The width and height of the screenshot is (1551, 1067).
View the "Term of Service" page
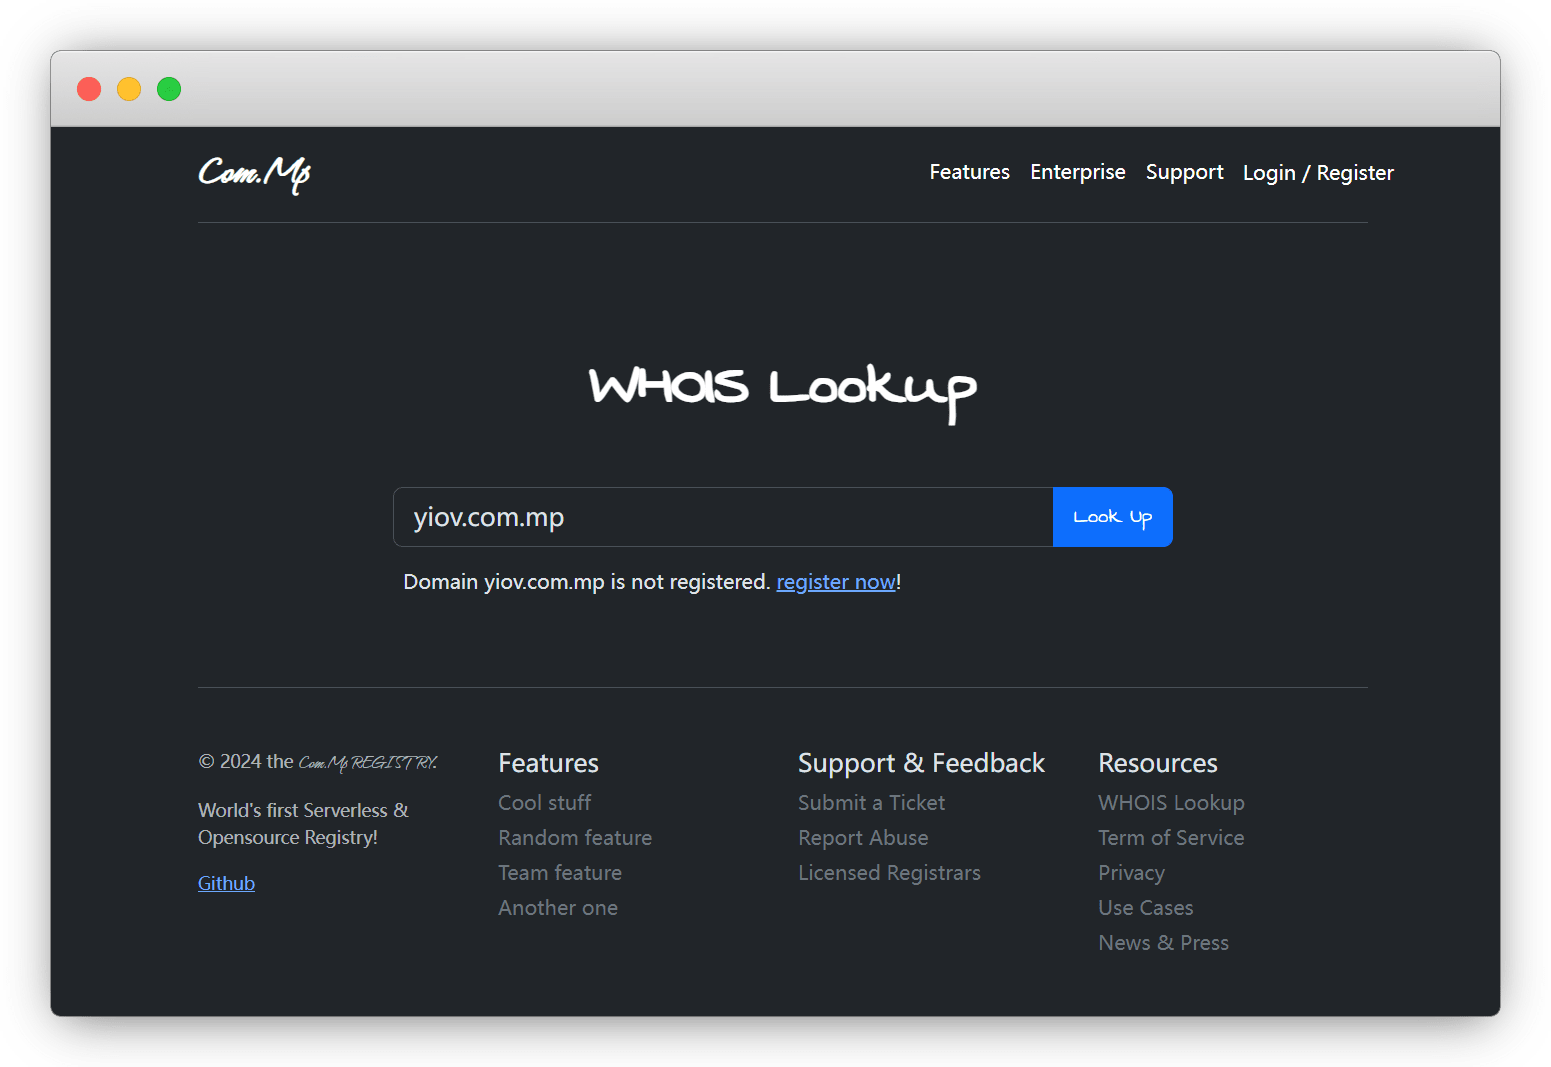pos(1171,838)
